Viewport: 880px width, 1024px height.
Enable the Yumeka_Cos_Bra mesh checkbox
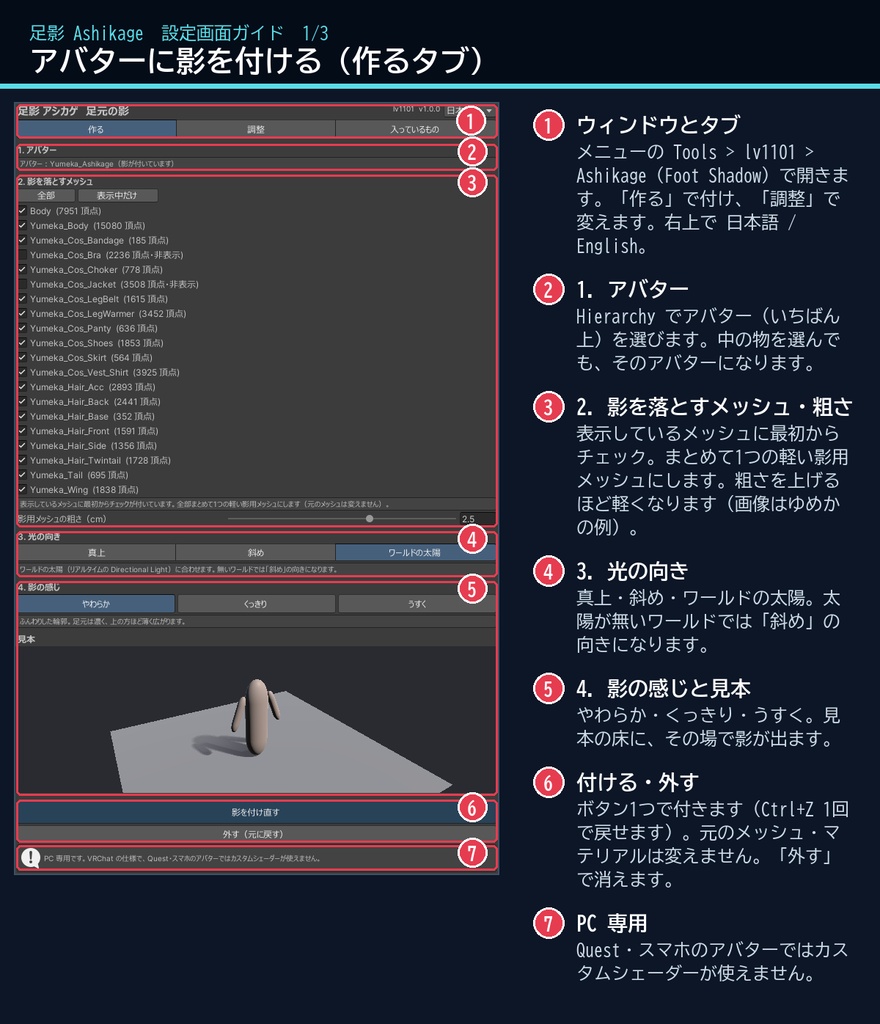point(22,255)
